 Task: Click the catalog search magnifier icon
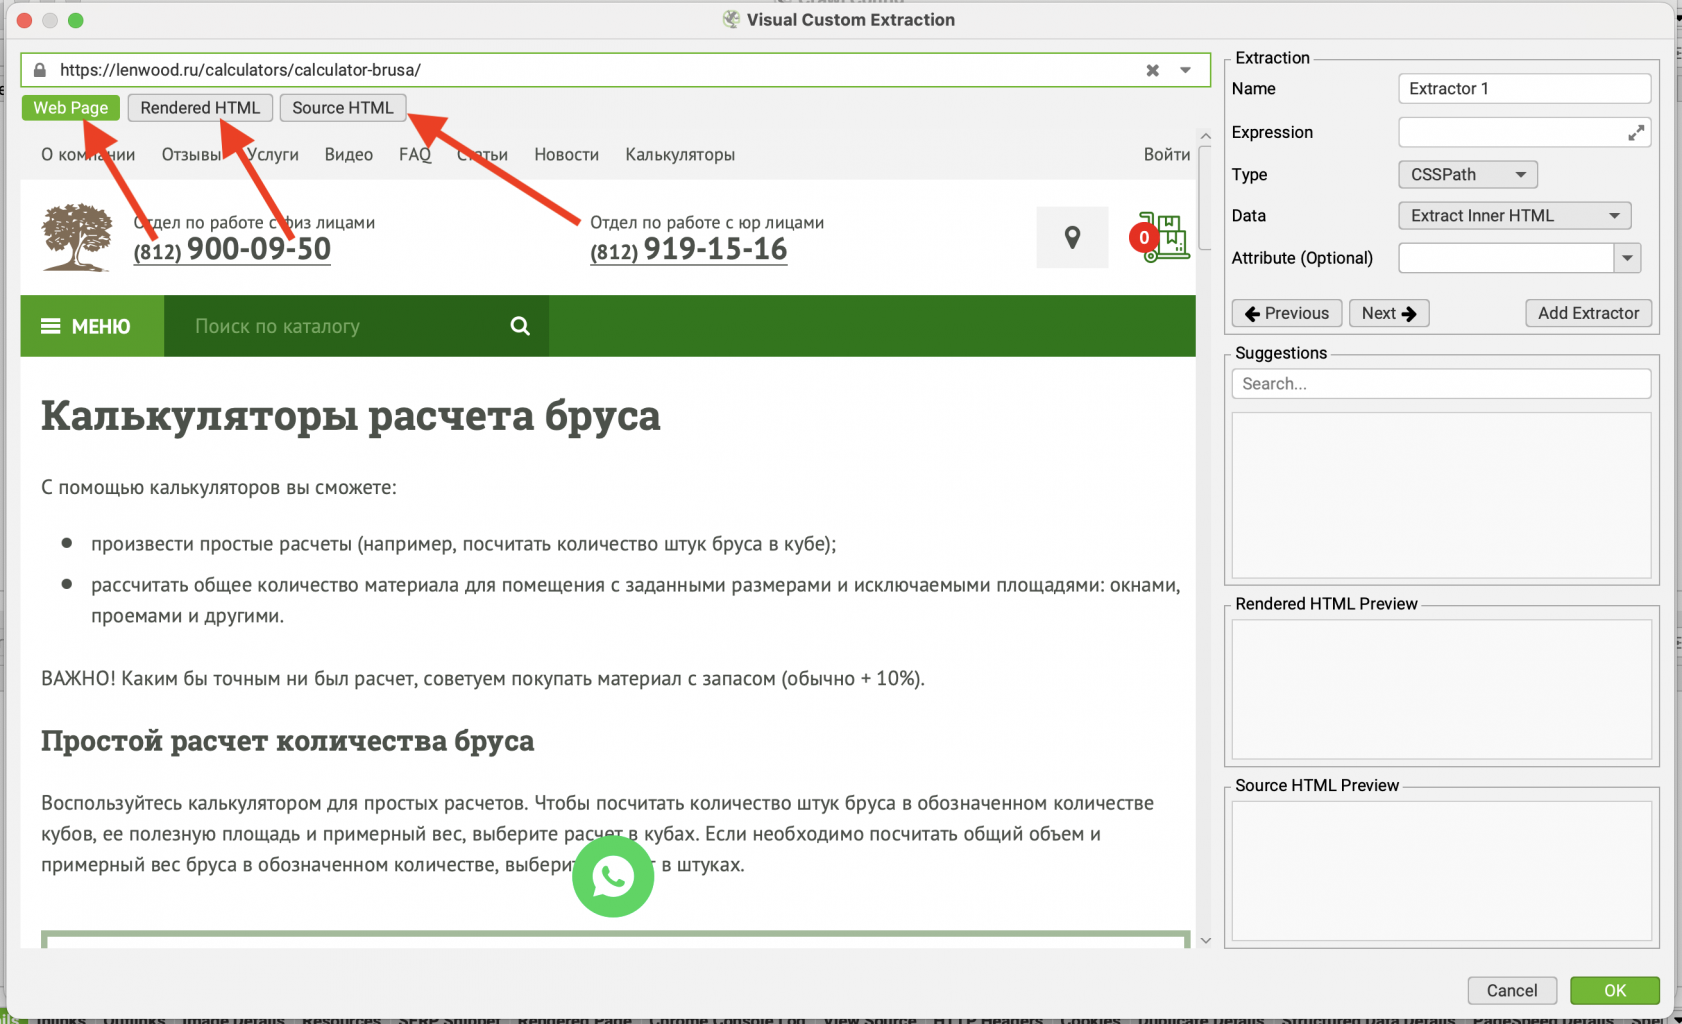point(520,326)
